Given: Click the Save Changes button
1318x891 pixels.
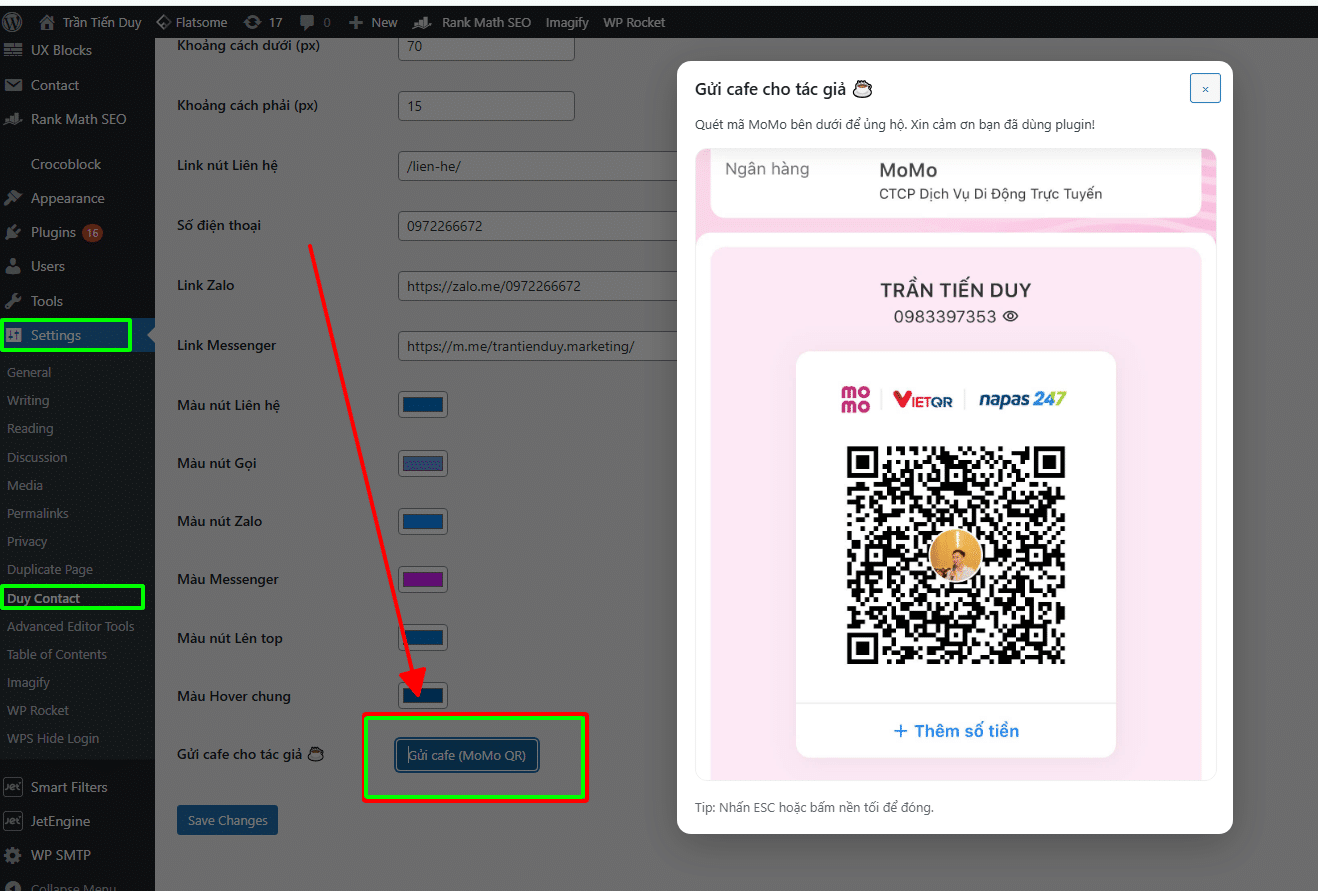Looking at the screenshot, I should click(x=227, y=820).
